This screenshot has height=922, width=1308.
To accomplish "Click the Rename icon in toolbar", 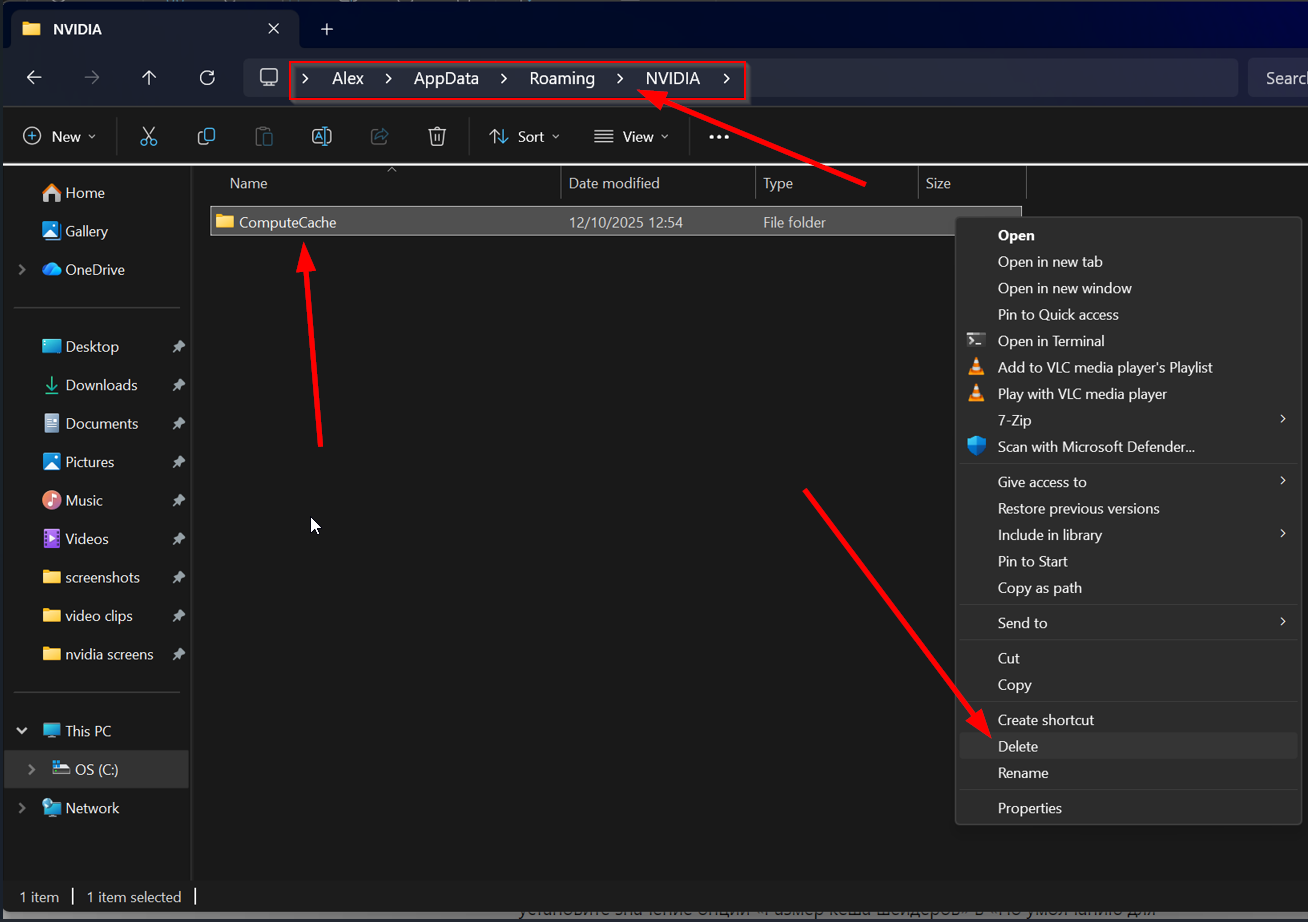I will [322, 137].
